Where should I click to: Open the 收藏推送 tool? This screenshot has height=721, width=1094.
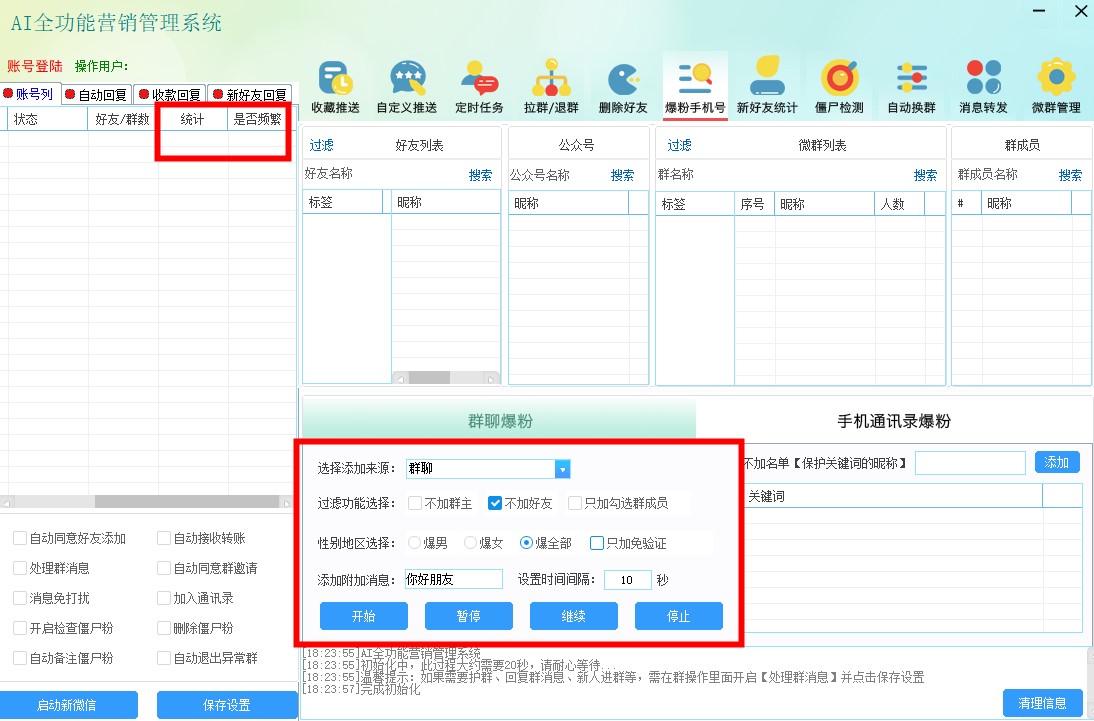pos(336,87)
